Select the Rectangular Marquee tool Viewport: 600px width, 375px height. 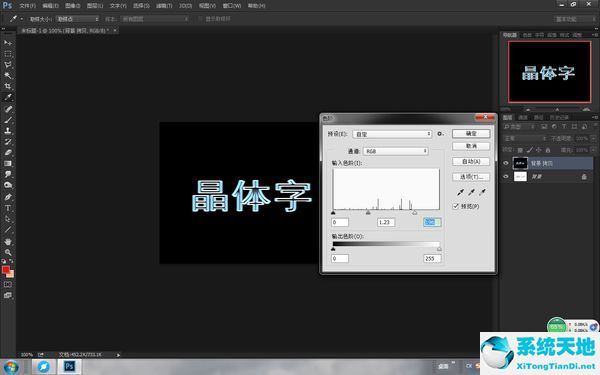[8, 54]
